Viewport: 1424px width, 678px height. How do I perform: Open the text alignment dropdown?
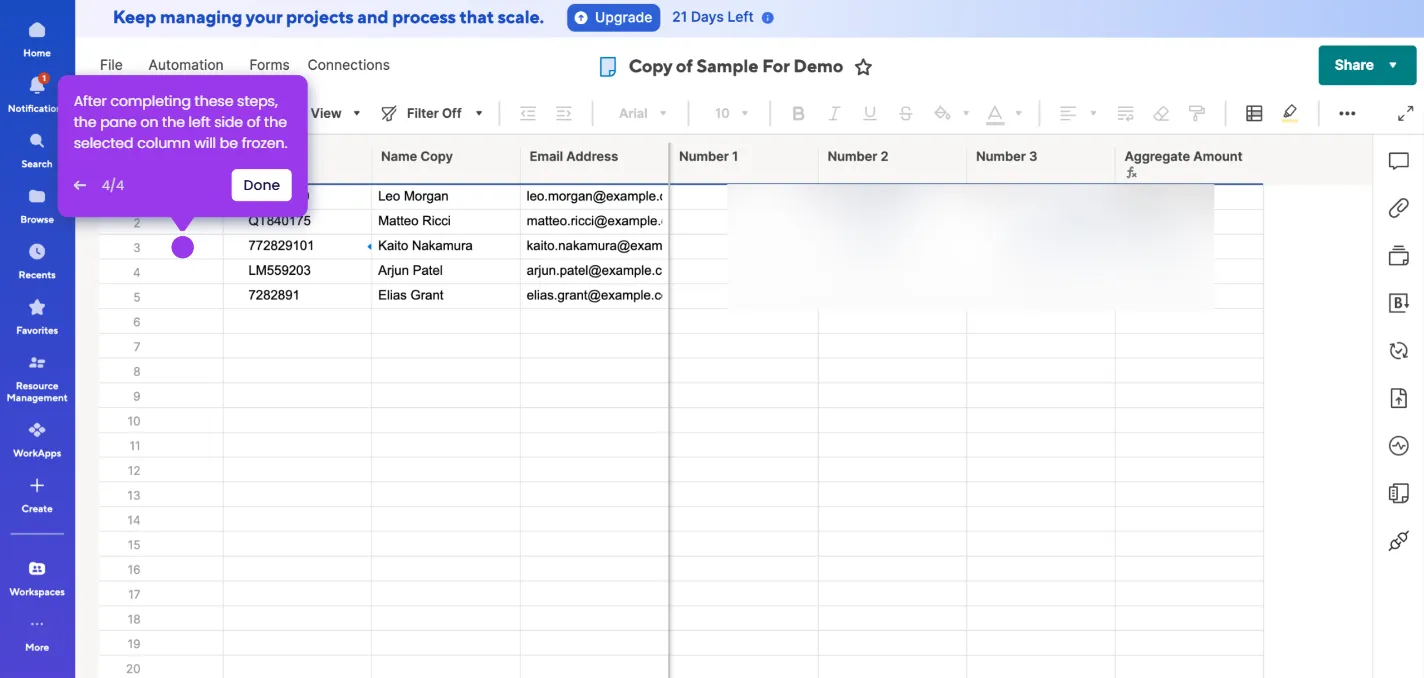click(x=1078, y=113)
